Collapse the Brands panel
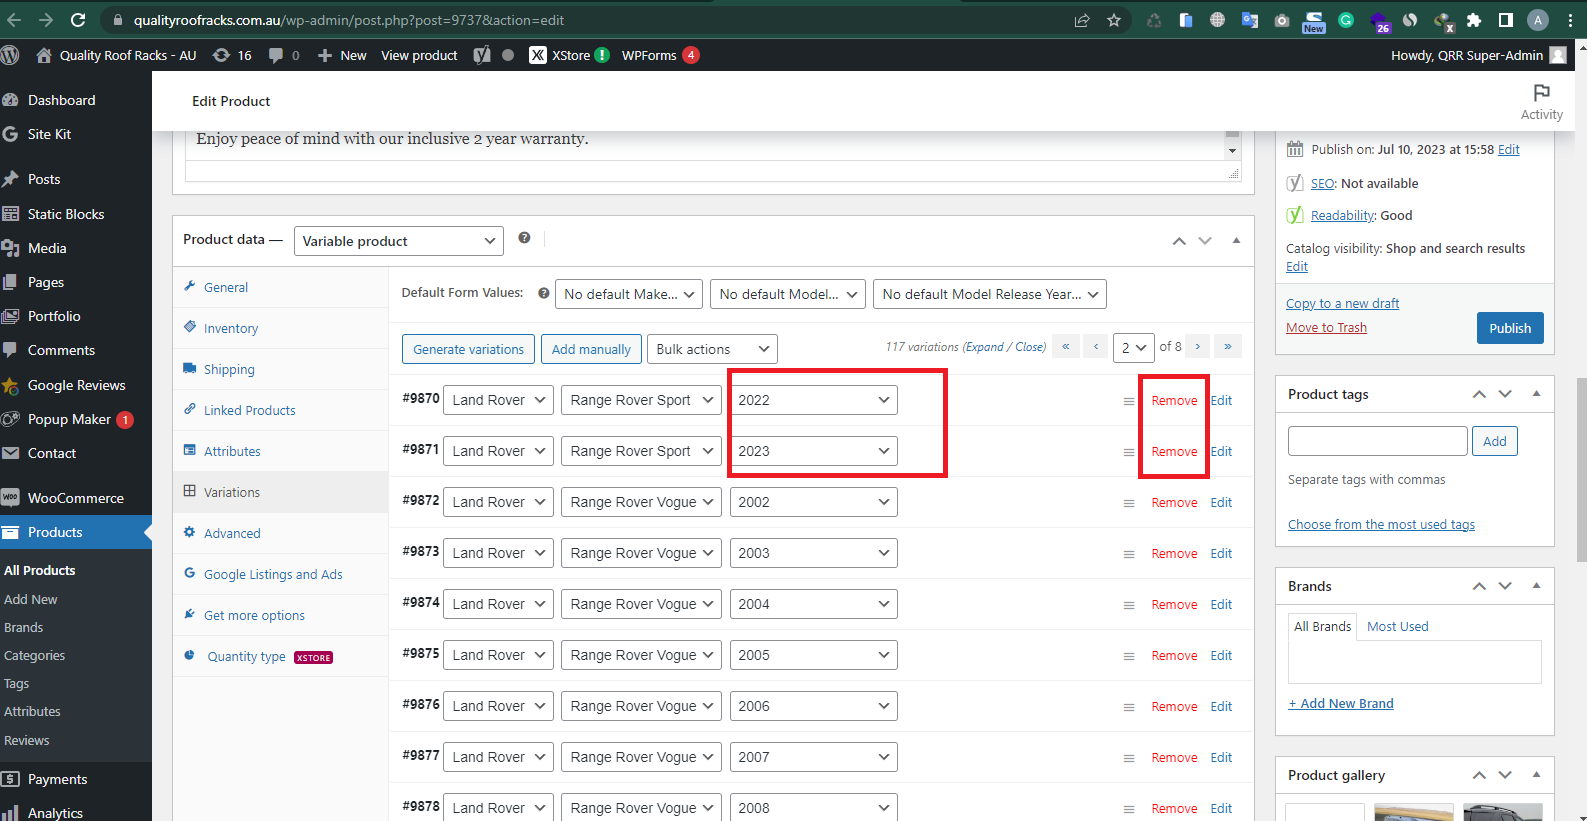The height and width of the screenshot is (821, 1587). point(1536,585)
